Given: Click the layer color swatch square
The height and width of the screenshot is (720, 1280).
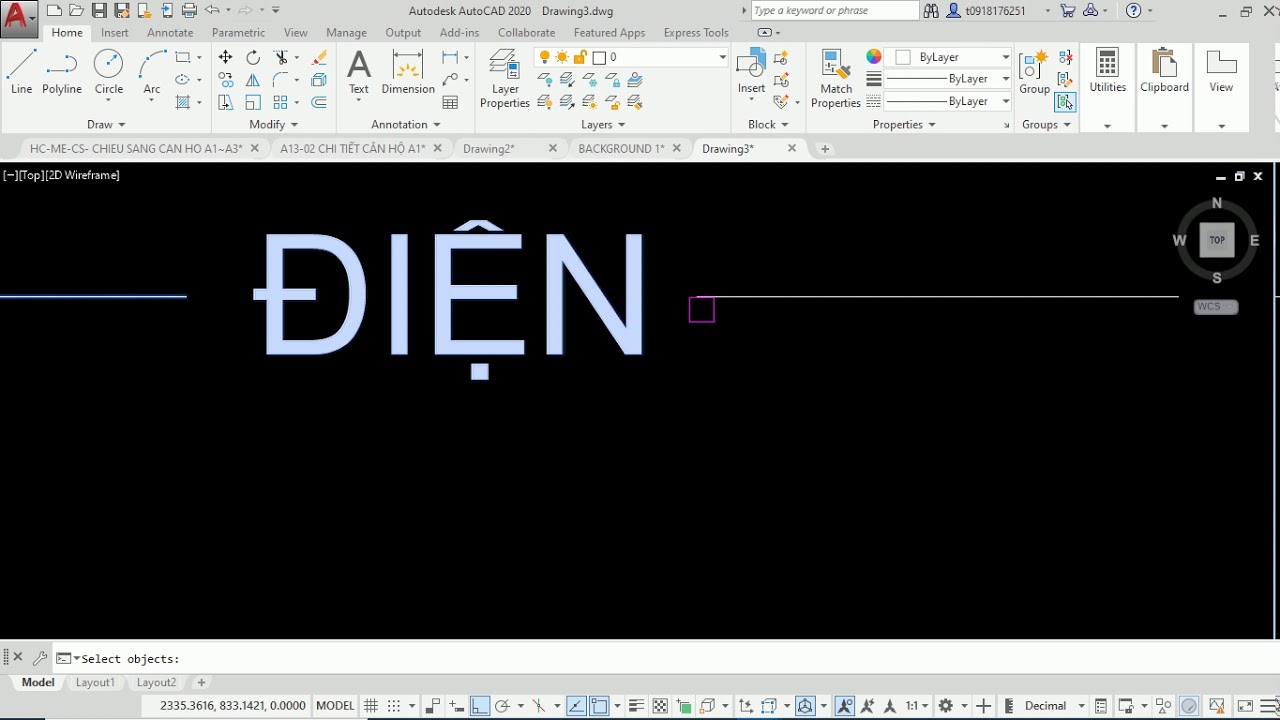Looking at the screenshot, I should pyautogui.click(x=599, y=57).
